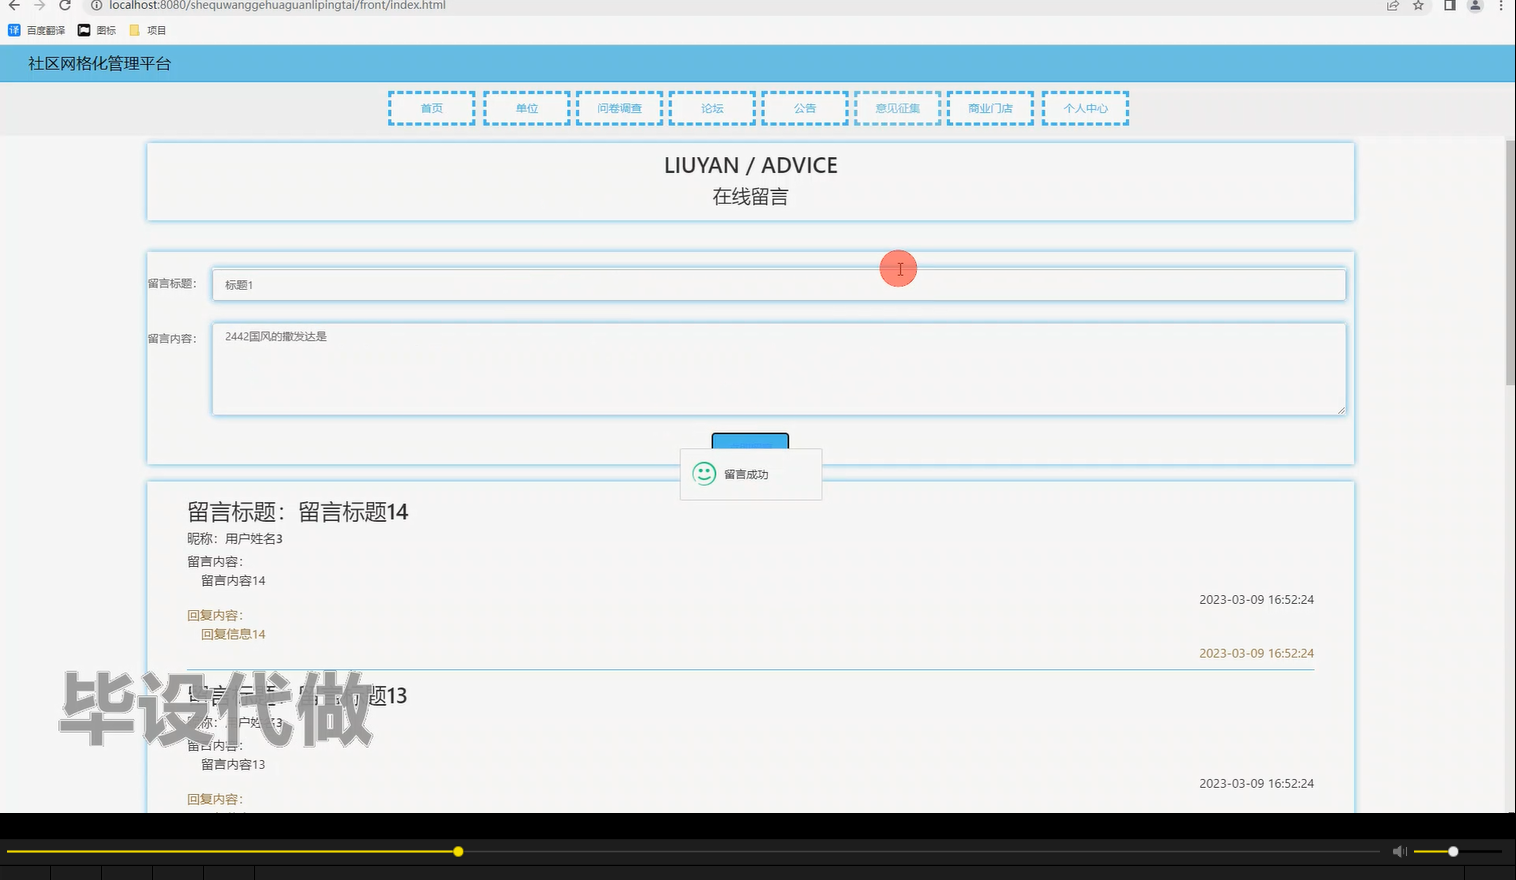Click the reply text 回复信息14
Image resolution: width=1516 pixels, height=880 pixels.
click(x=233, y=635)
